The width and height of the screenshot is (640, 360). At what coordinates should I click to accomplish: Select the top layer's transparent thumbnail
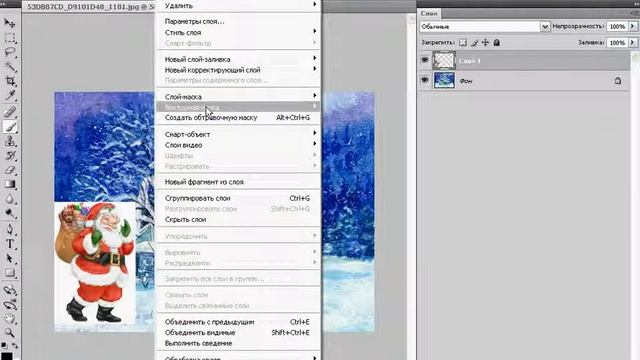[444, 60]
